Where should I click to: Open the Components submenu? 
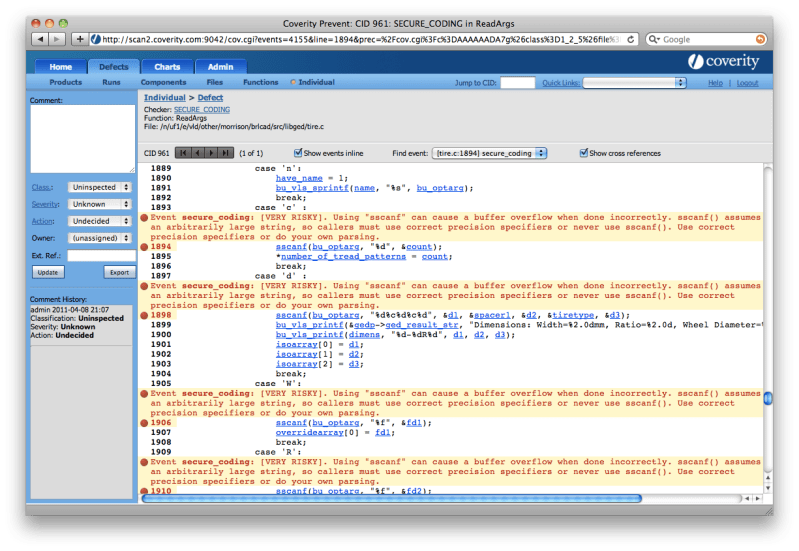(x=164, y=82)
